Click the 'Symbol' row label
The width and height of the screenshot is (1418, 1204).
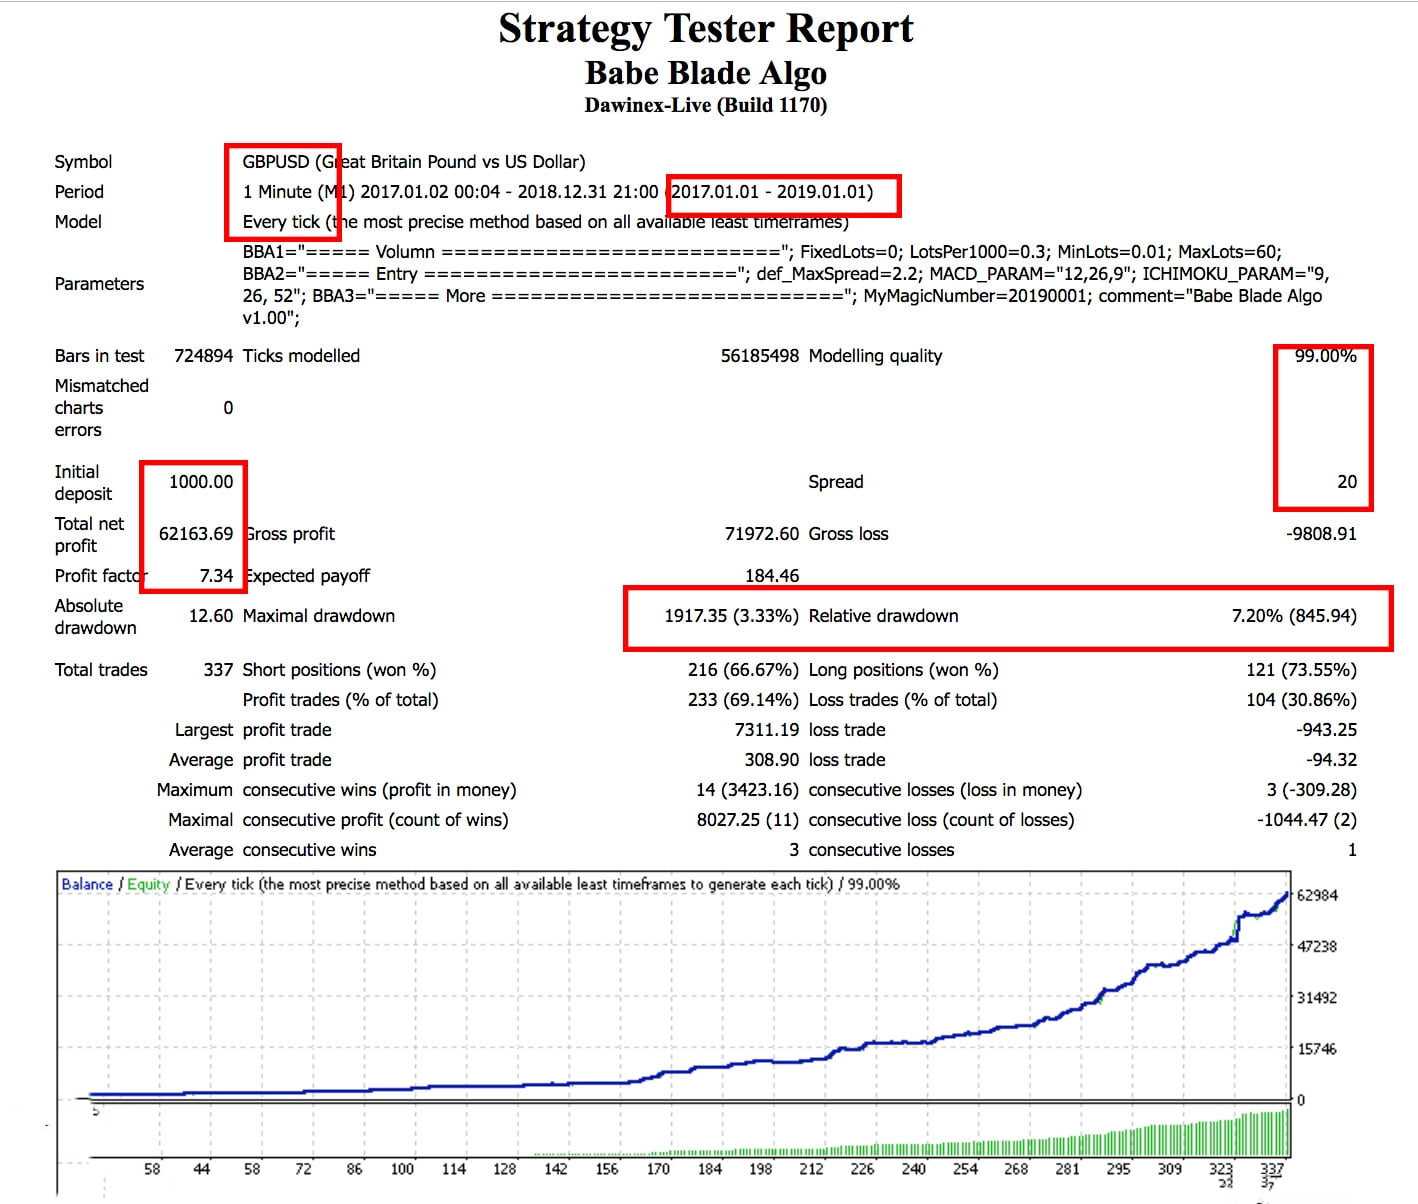(83, 162)
